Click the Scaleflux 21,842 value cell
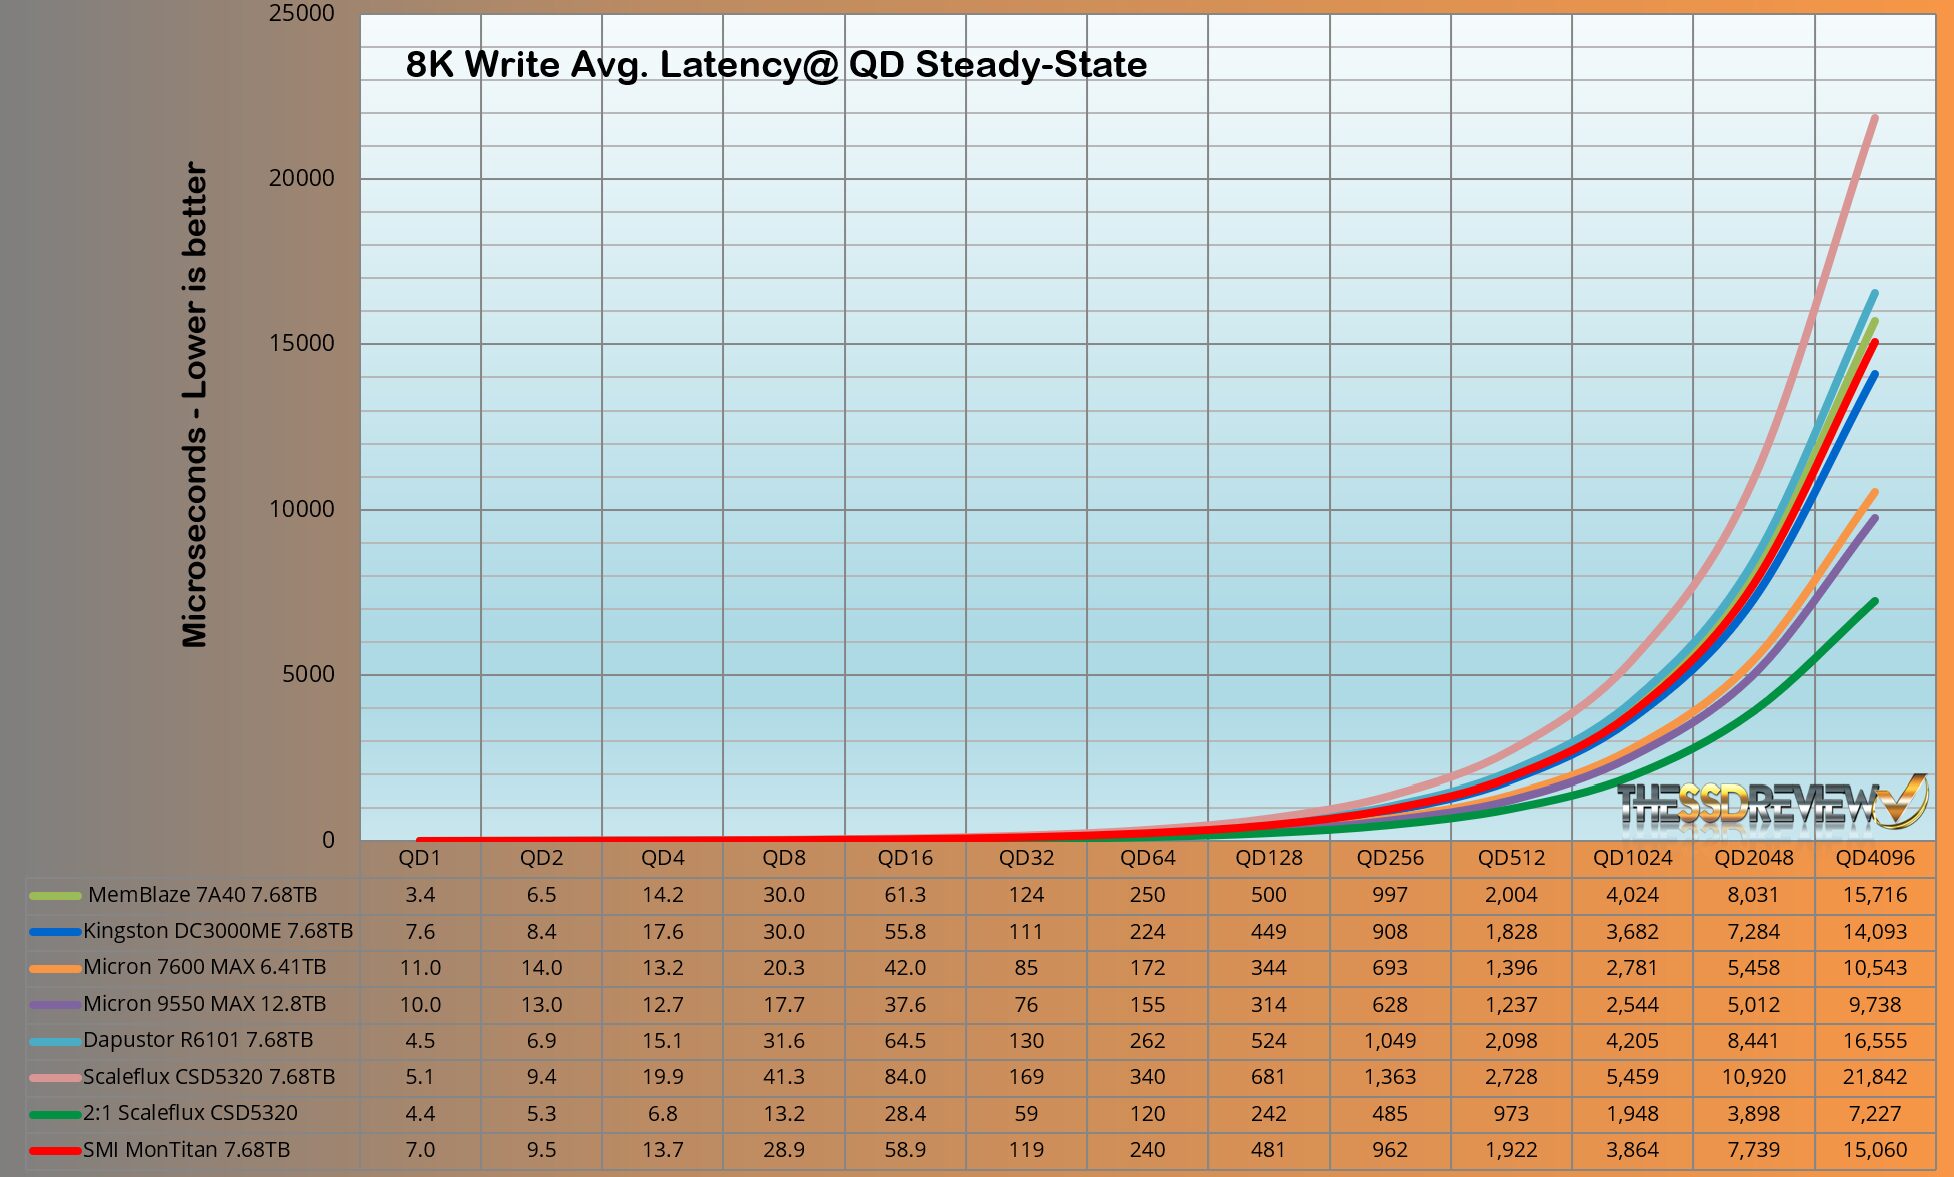This screenshot has width=1954, height=1177. [1874, 1077]
